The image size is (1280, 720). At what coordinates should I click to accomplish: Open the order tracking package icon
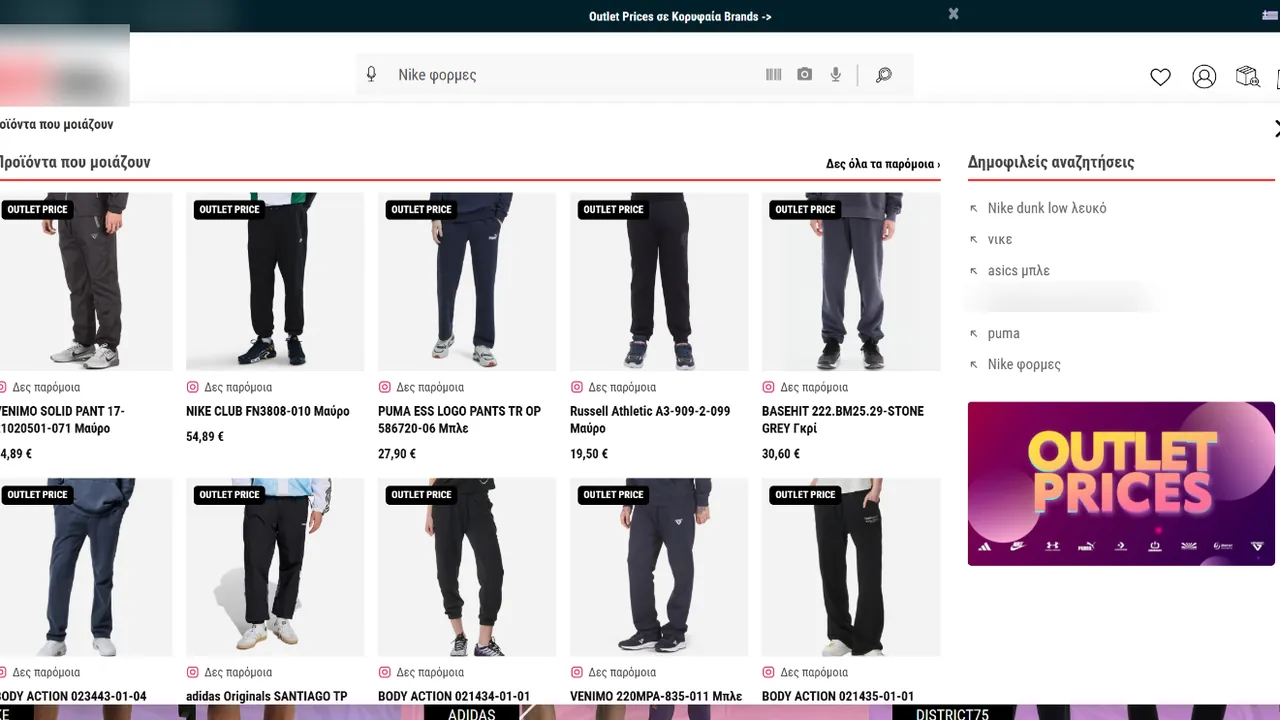coord(1247,77)
